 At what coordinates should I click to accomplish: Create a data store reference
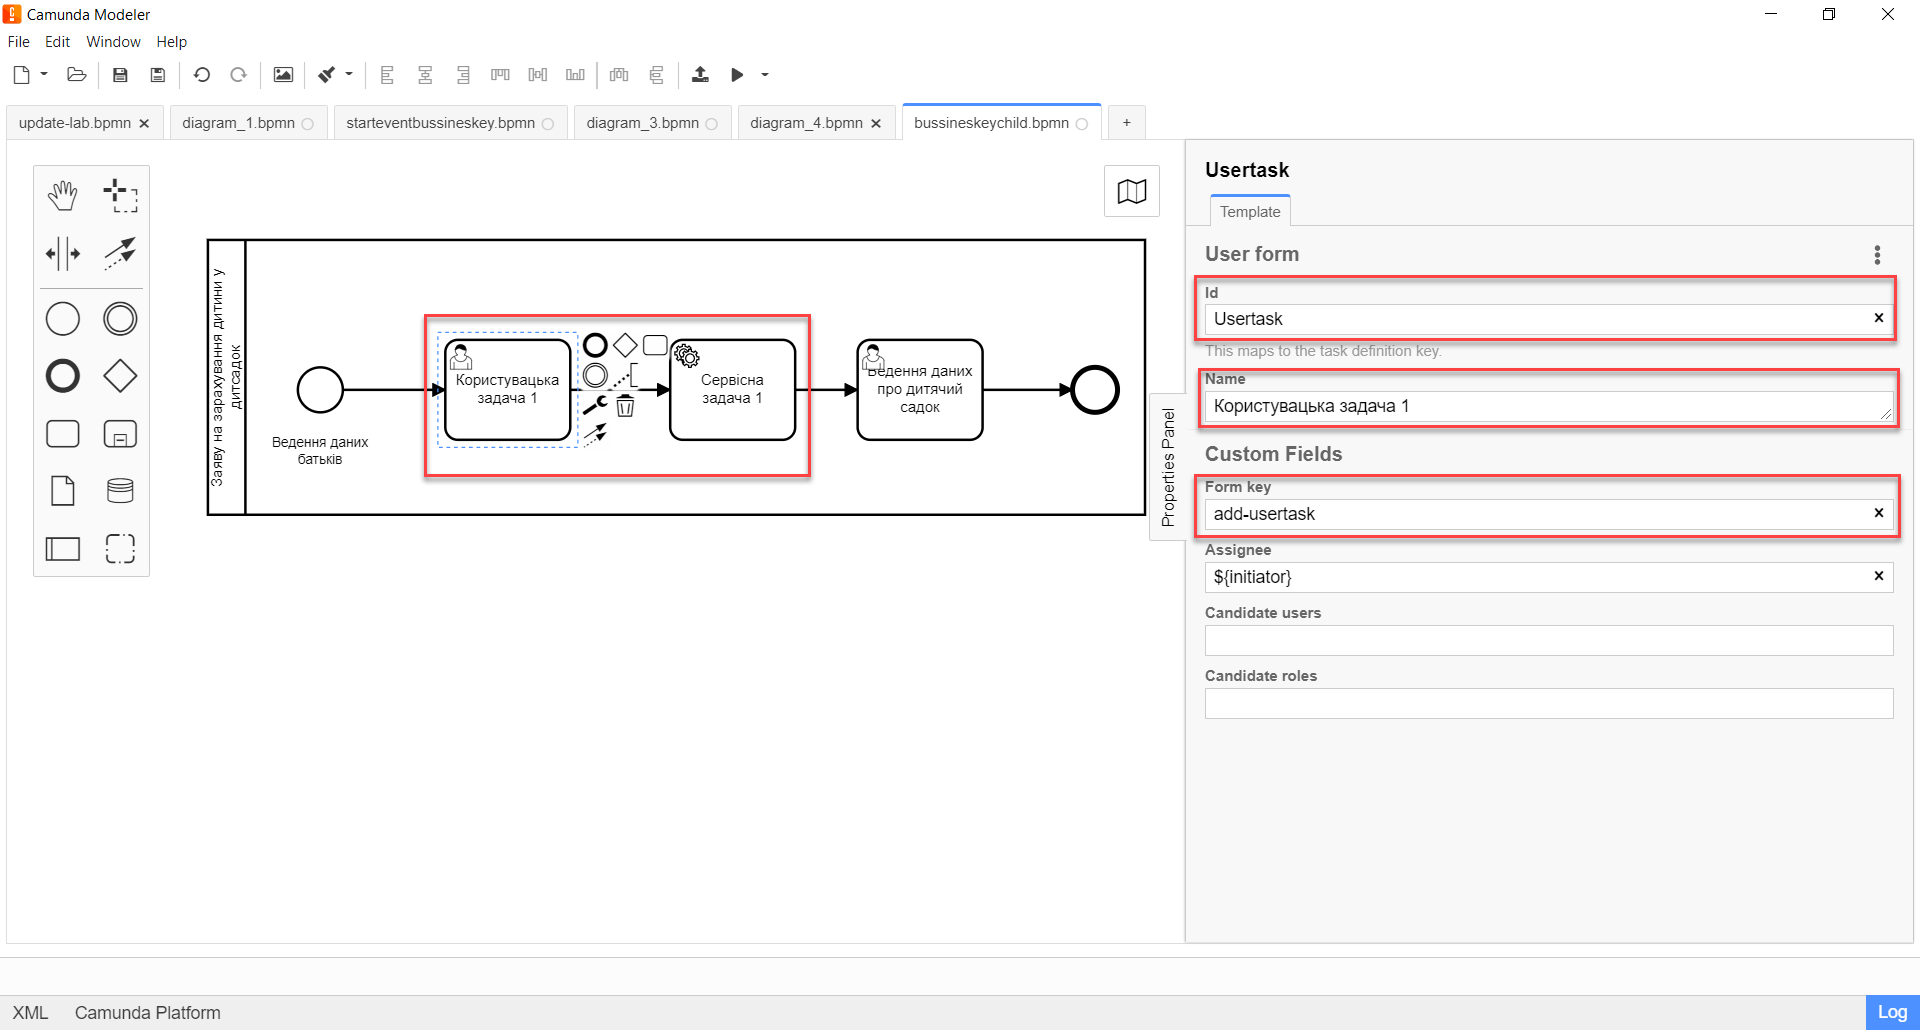click(120, 491)
